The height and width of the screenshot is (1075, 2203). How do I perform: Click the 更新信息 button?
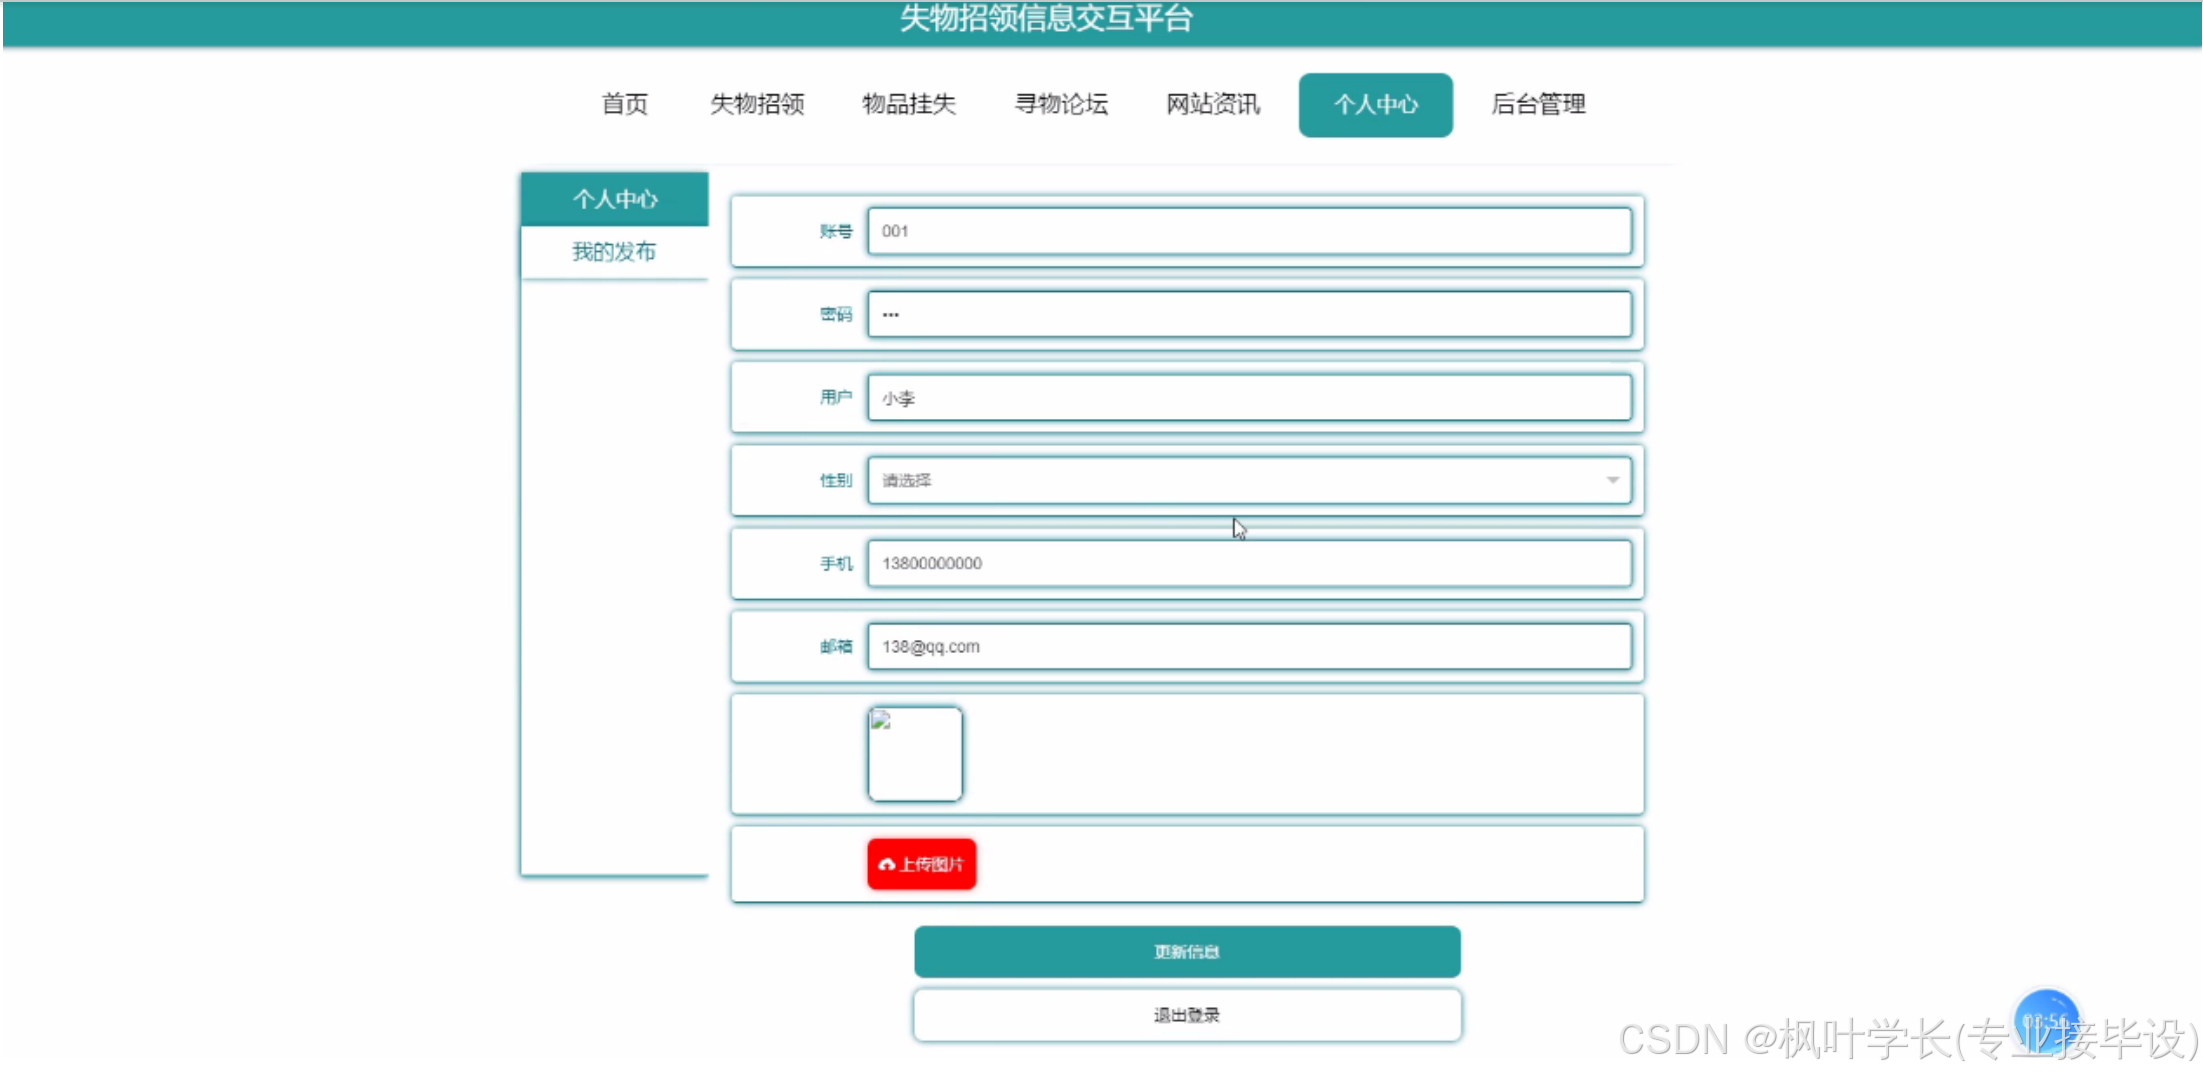(x=1187, y=951)
